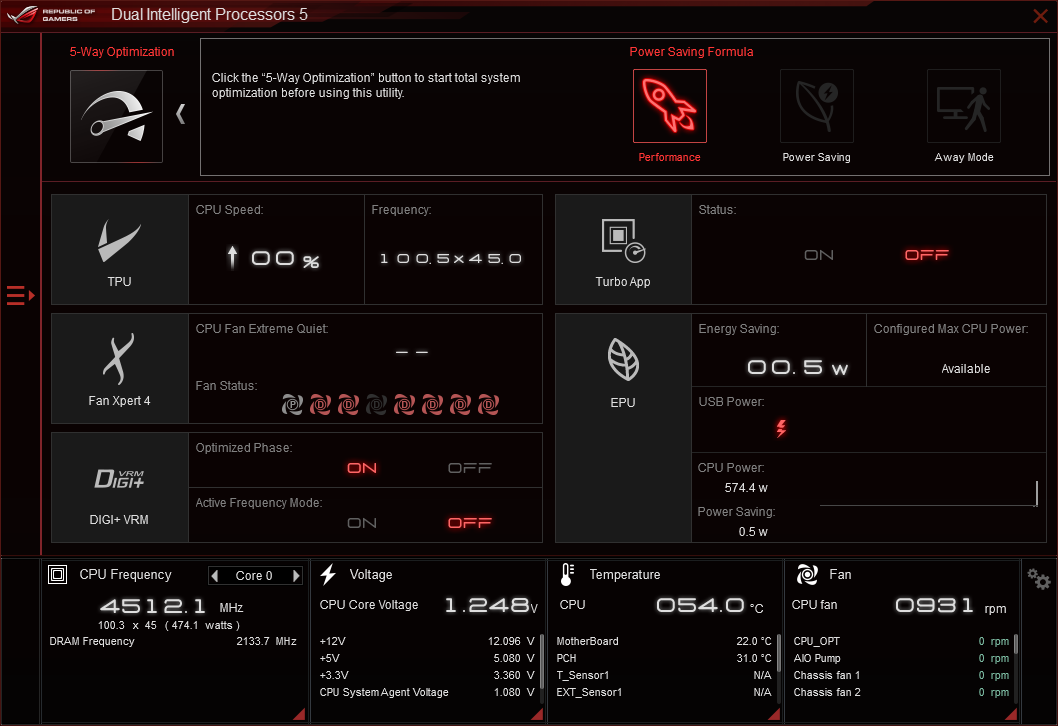The image size is (1058, 726).
Task: Turn Turbo App status OFF
Action: (926, 255)
